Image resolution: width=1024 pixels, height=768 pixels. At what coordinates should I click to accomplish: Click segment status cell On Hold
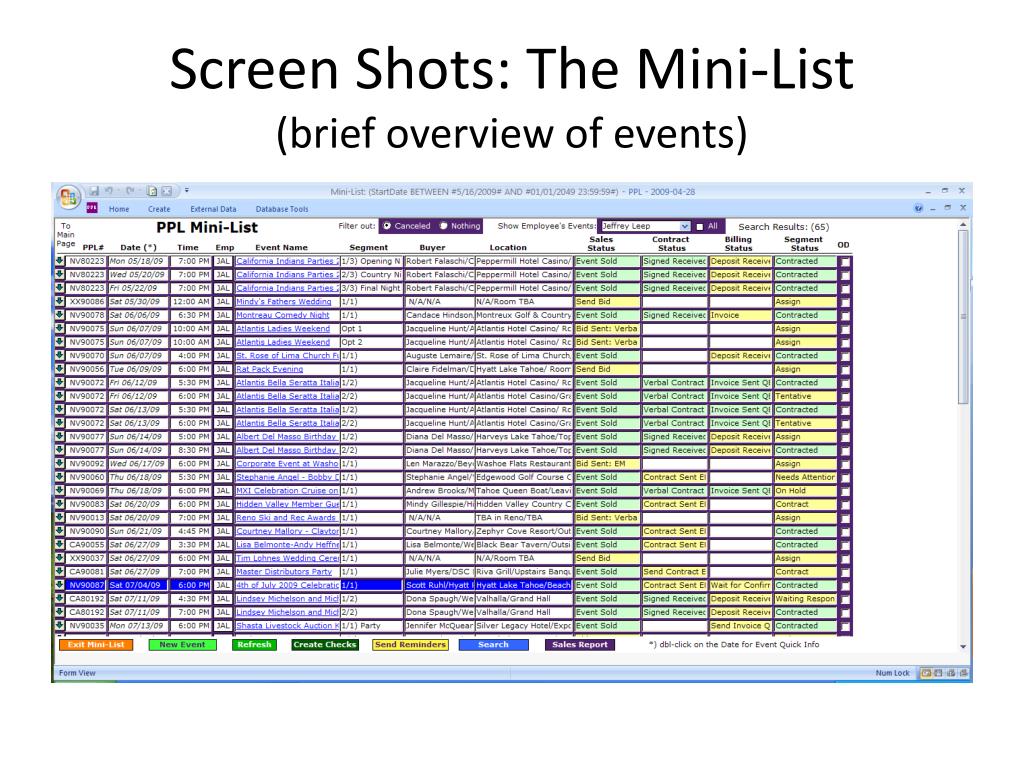pyautogui.click(x=805, y=490)
